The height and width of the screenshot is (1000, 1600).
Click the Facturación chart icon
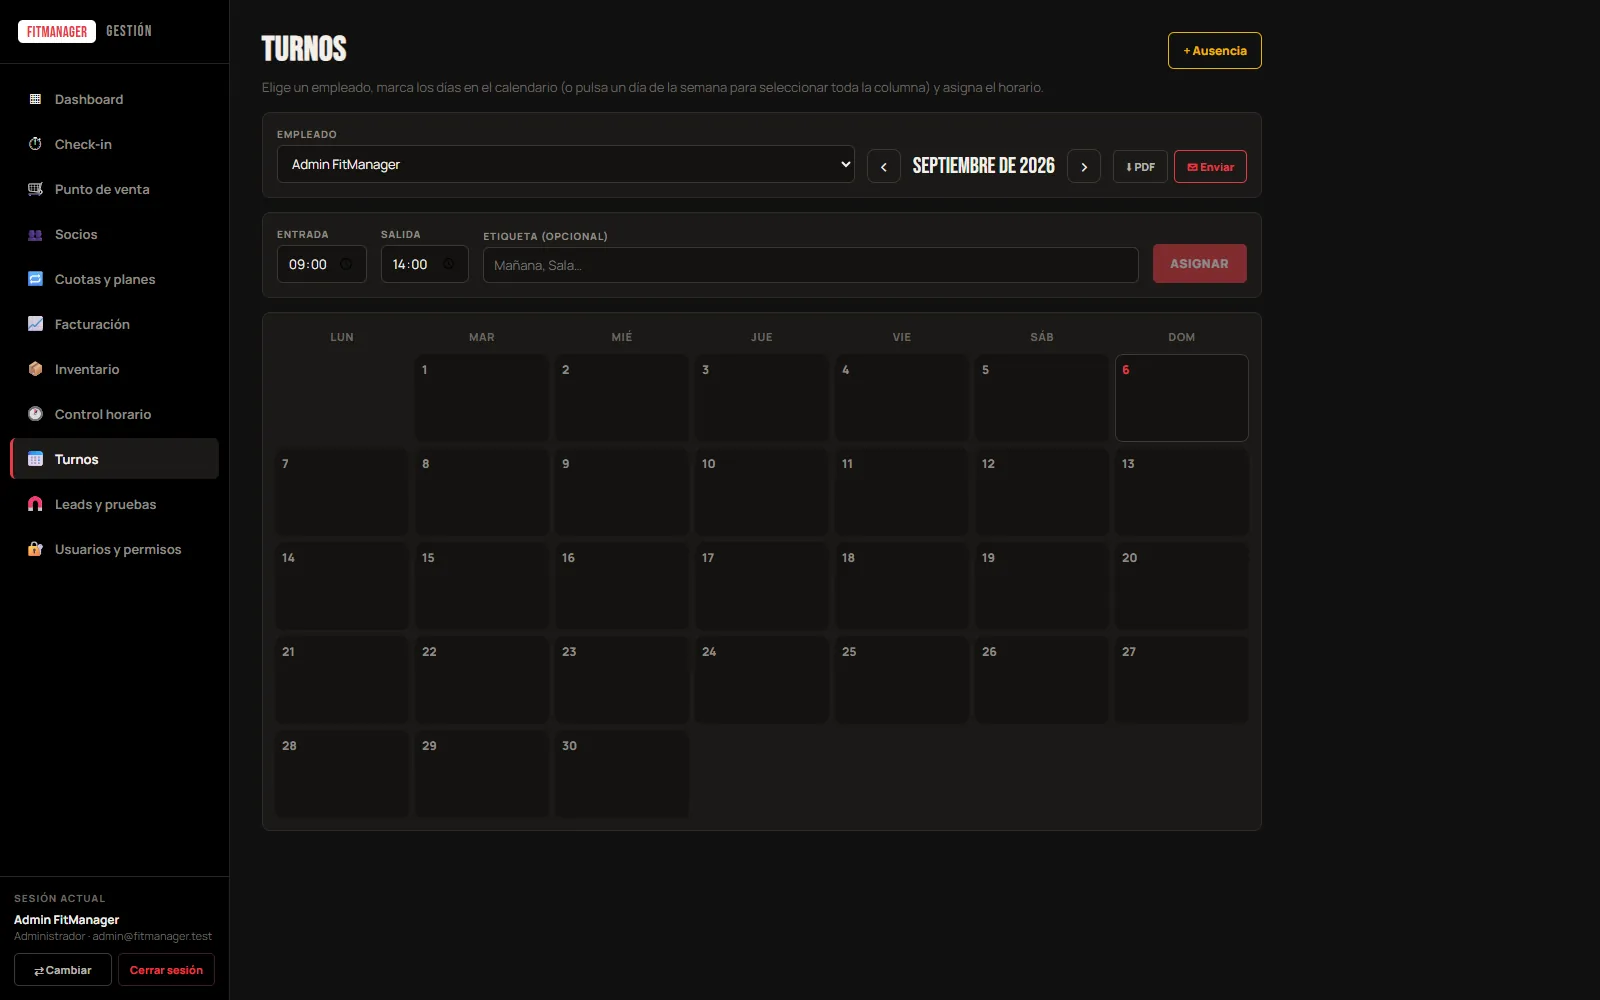35,324
